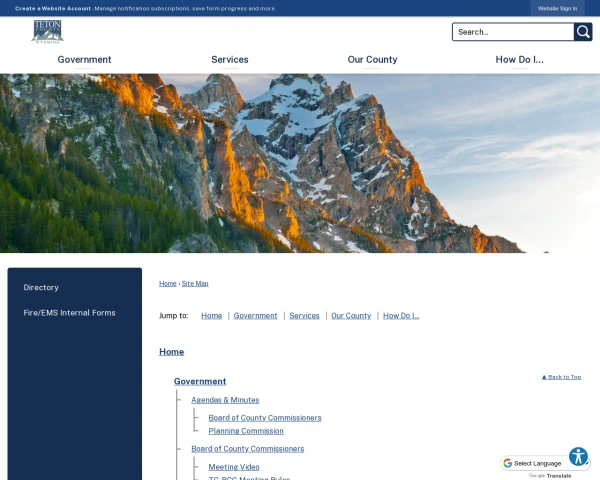Click the magnifying glass search button
This screenshot has width=600, height=480.
click(583, 32)
